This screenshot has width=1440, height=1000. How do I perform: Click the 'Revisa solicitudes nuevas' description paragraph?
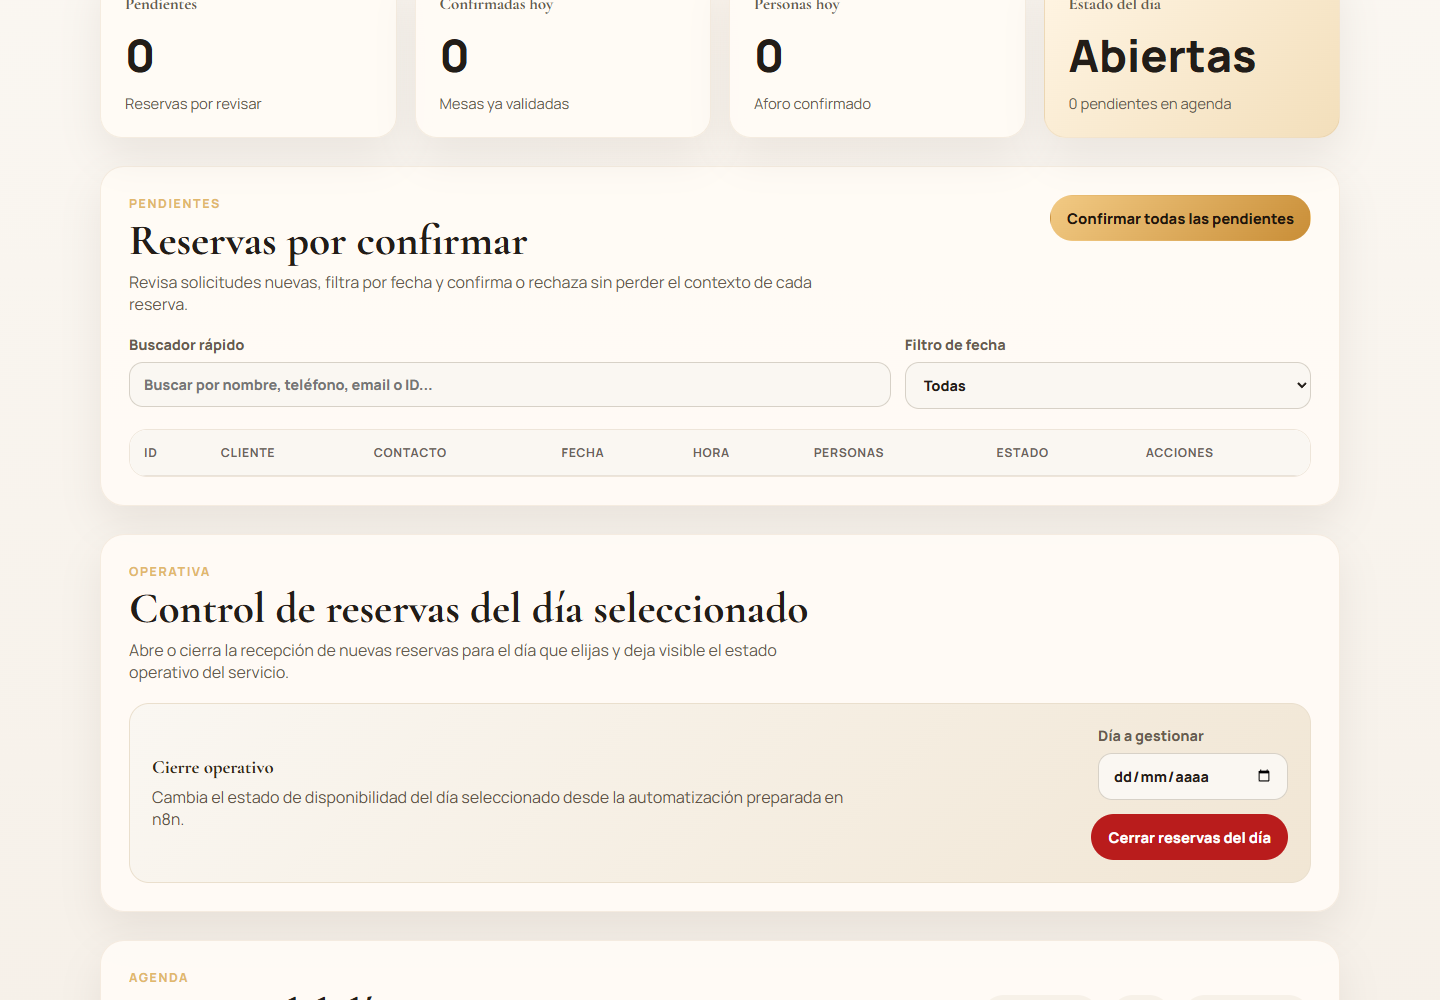click(x=470, y=293)
